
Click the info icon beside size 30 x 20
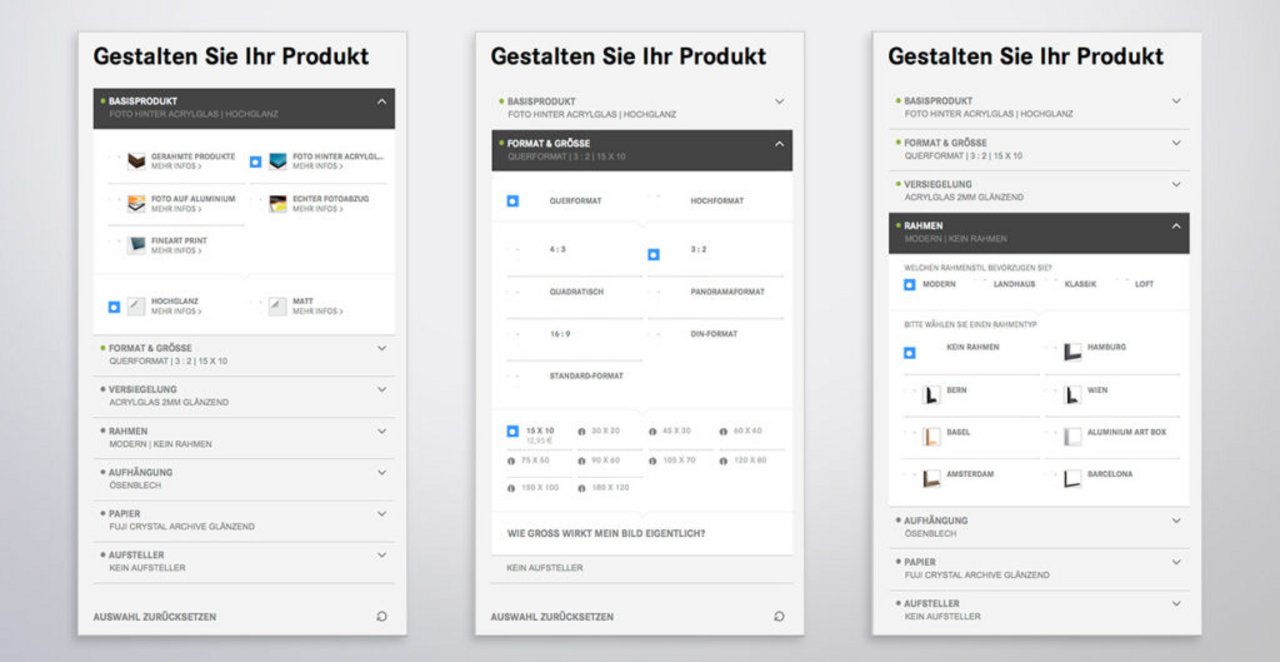point(582,431)
